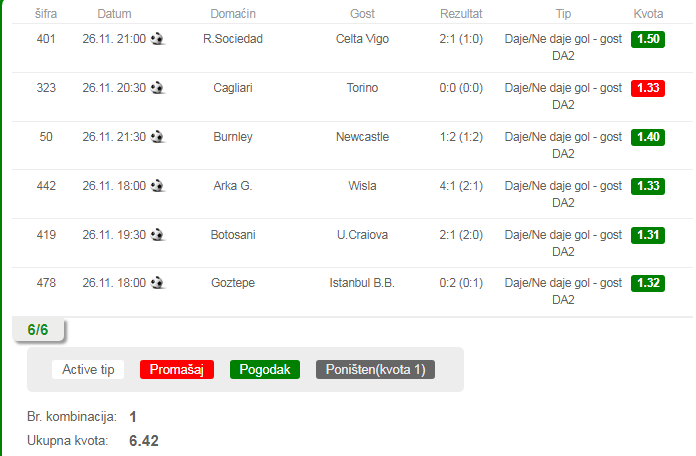Click the soccer ball icon for R.Sociedad match
This screenshot has height=456, width=696.
coord(157,39)
